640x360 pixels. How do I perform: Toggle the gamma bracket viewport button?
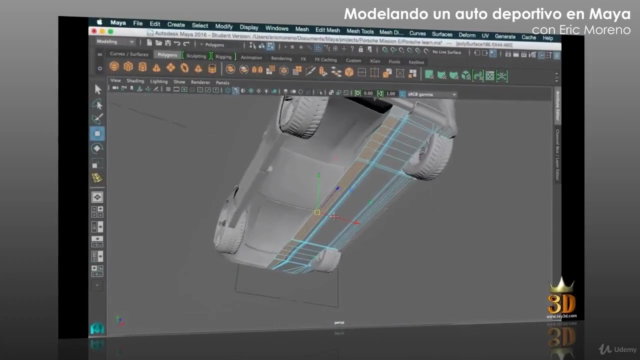[x=380, y=93]
